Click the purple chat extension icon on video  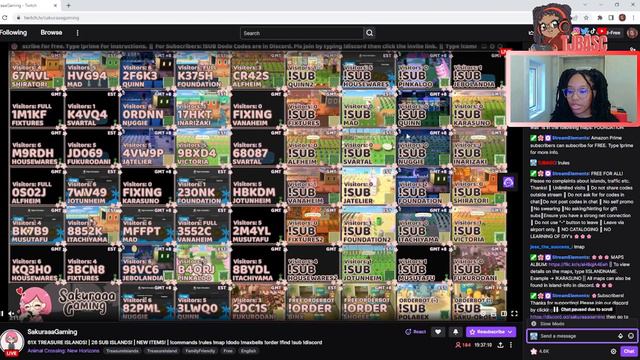[508, 182]
